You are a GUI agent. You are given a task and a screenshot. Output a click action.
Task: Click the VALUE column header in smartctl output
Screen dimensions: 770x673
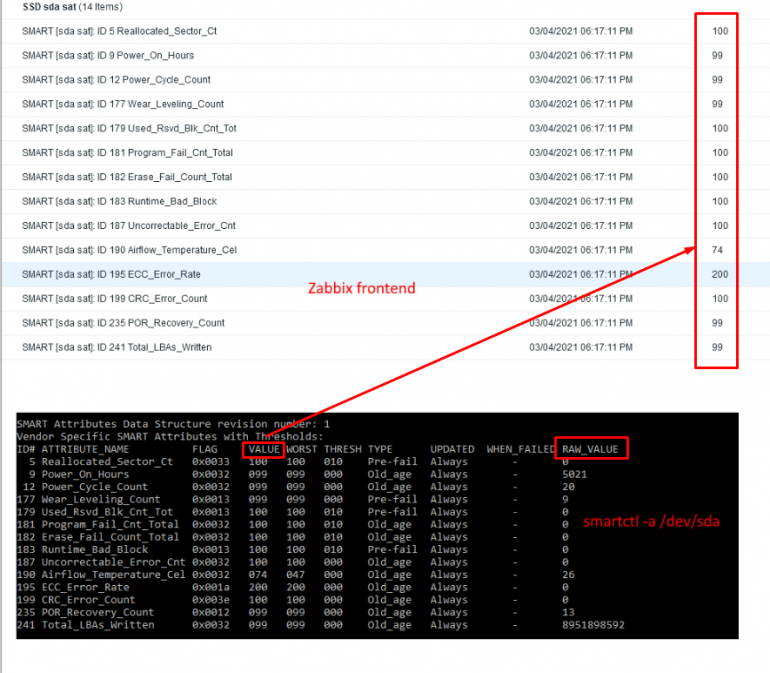tap(264, 449)
